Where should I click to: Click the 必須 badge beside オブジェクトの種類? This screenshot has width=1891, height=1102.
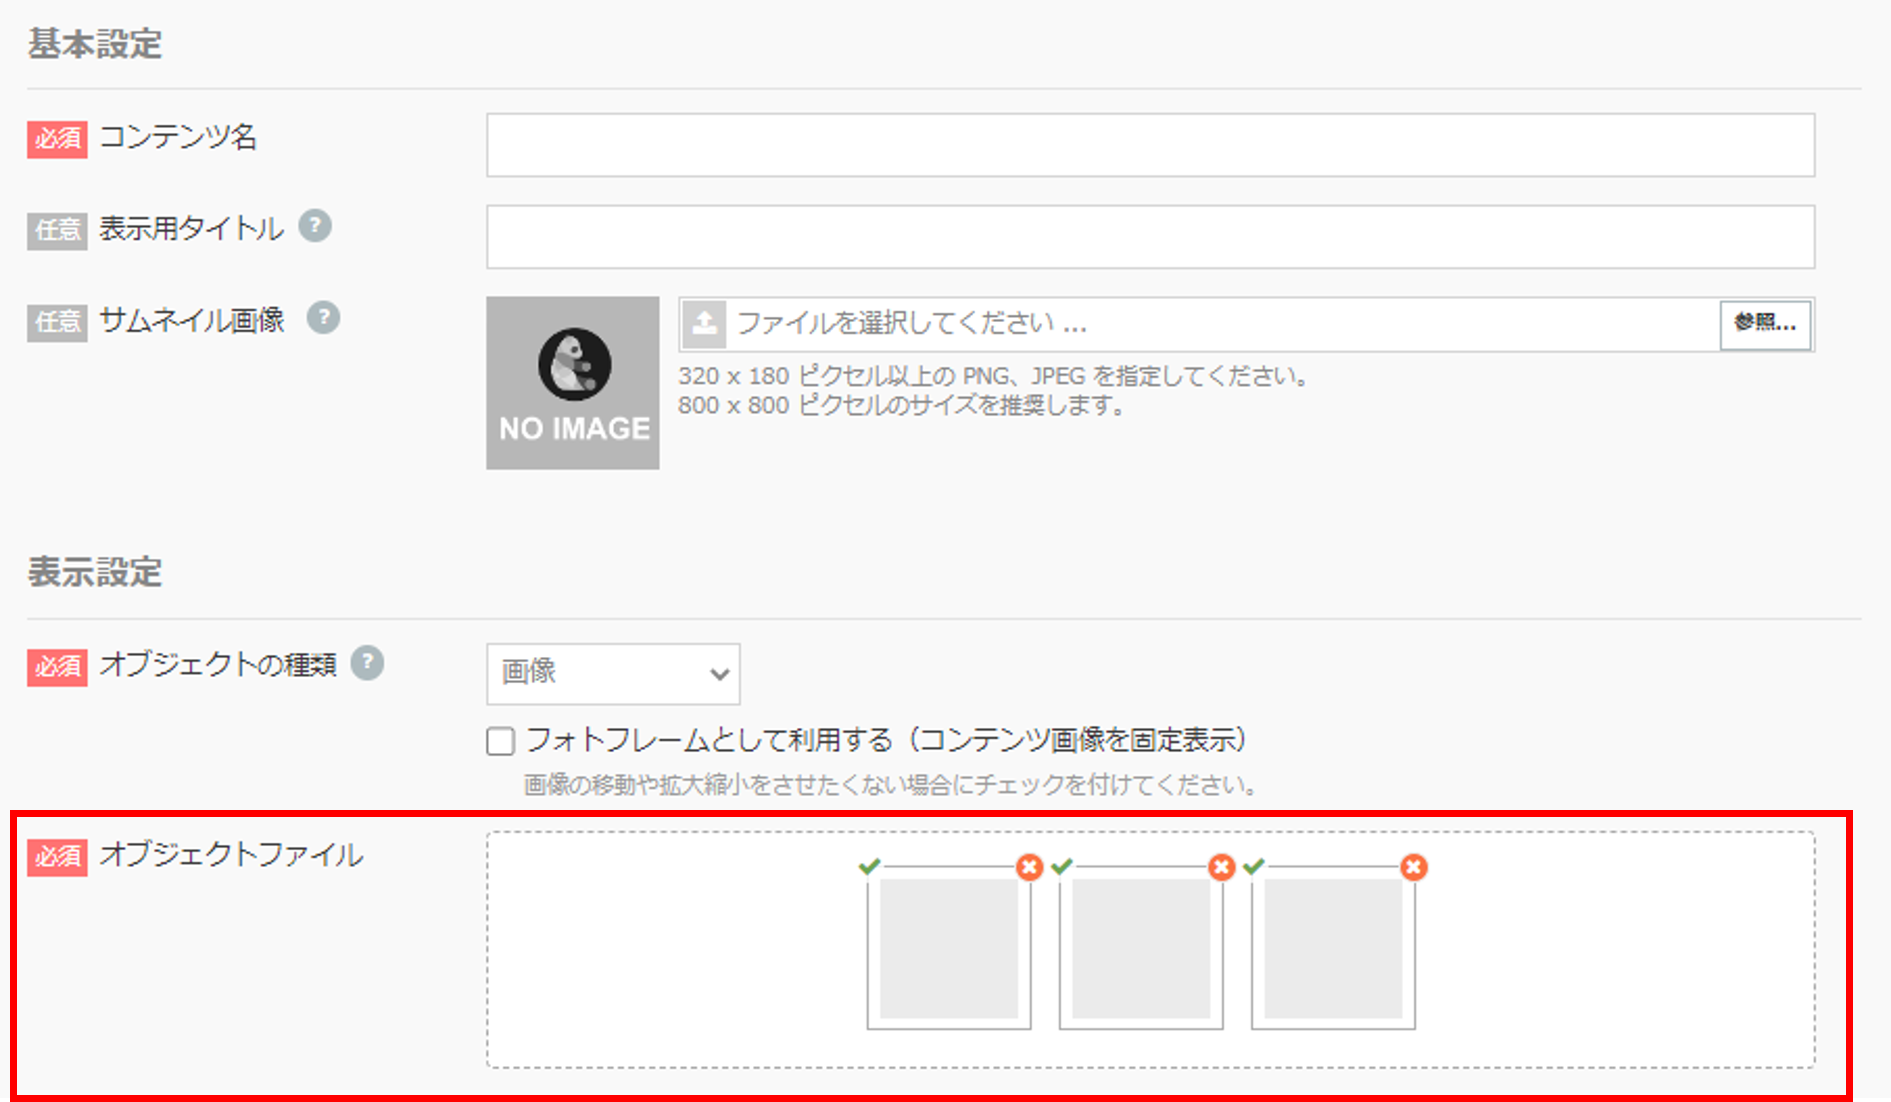click(57, 666)
